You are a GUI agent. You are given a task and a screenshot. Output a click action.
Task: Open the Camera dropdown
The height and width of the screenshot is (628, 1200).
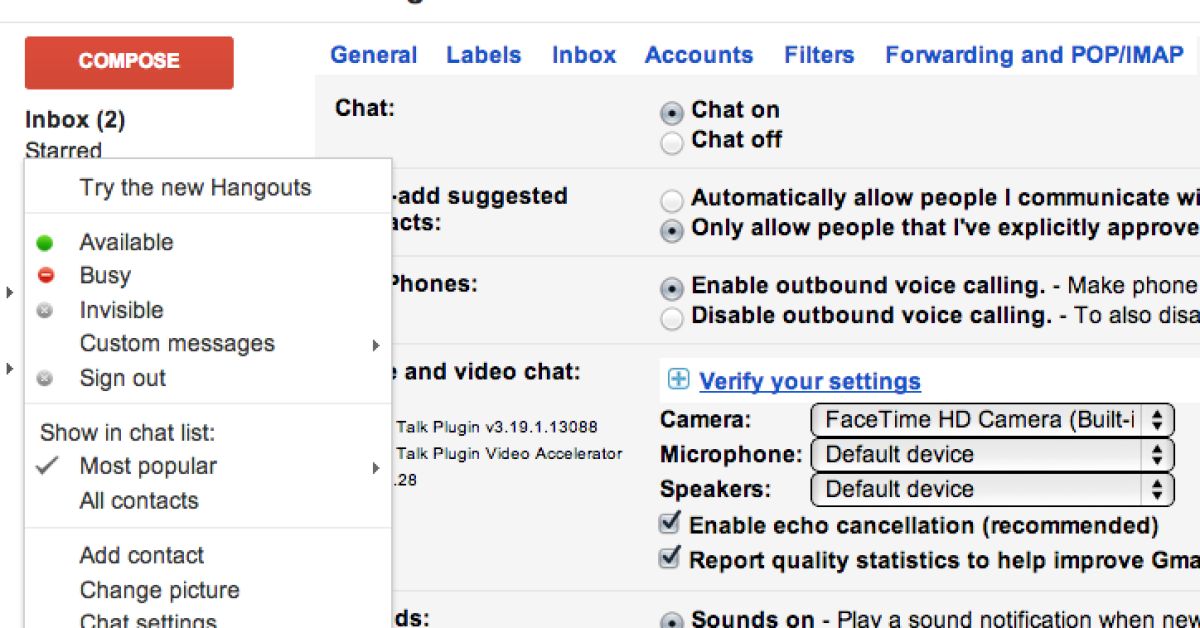coord(992,420)
